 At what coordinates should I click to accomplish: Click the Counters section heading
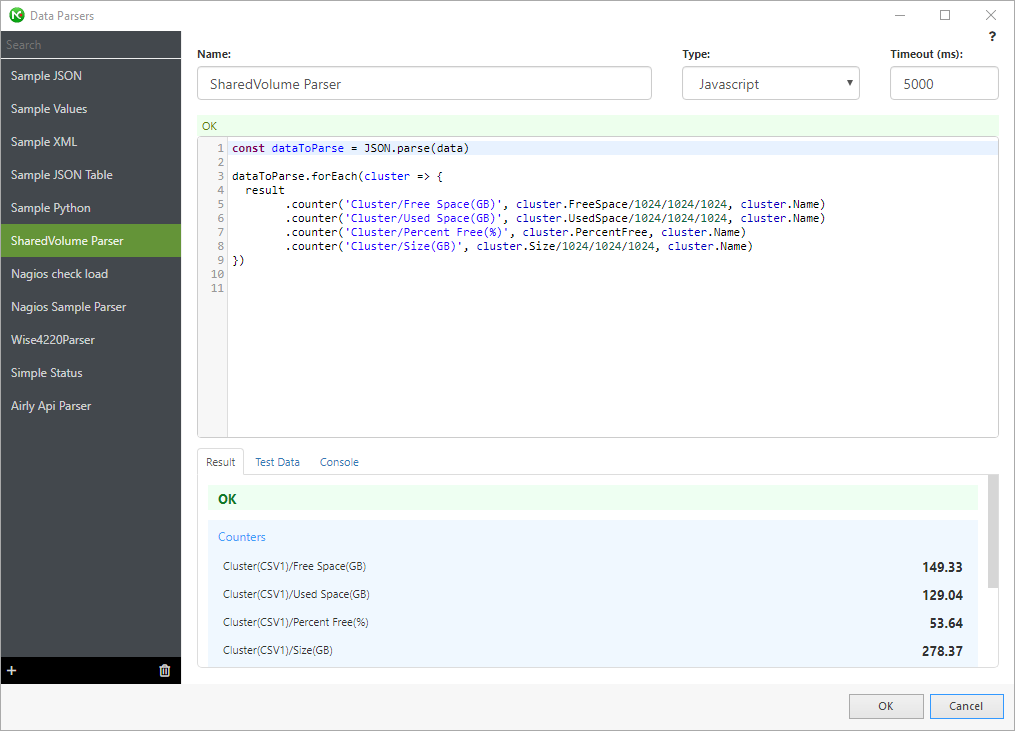point(241,537)
